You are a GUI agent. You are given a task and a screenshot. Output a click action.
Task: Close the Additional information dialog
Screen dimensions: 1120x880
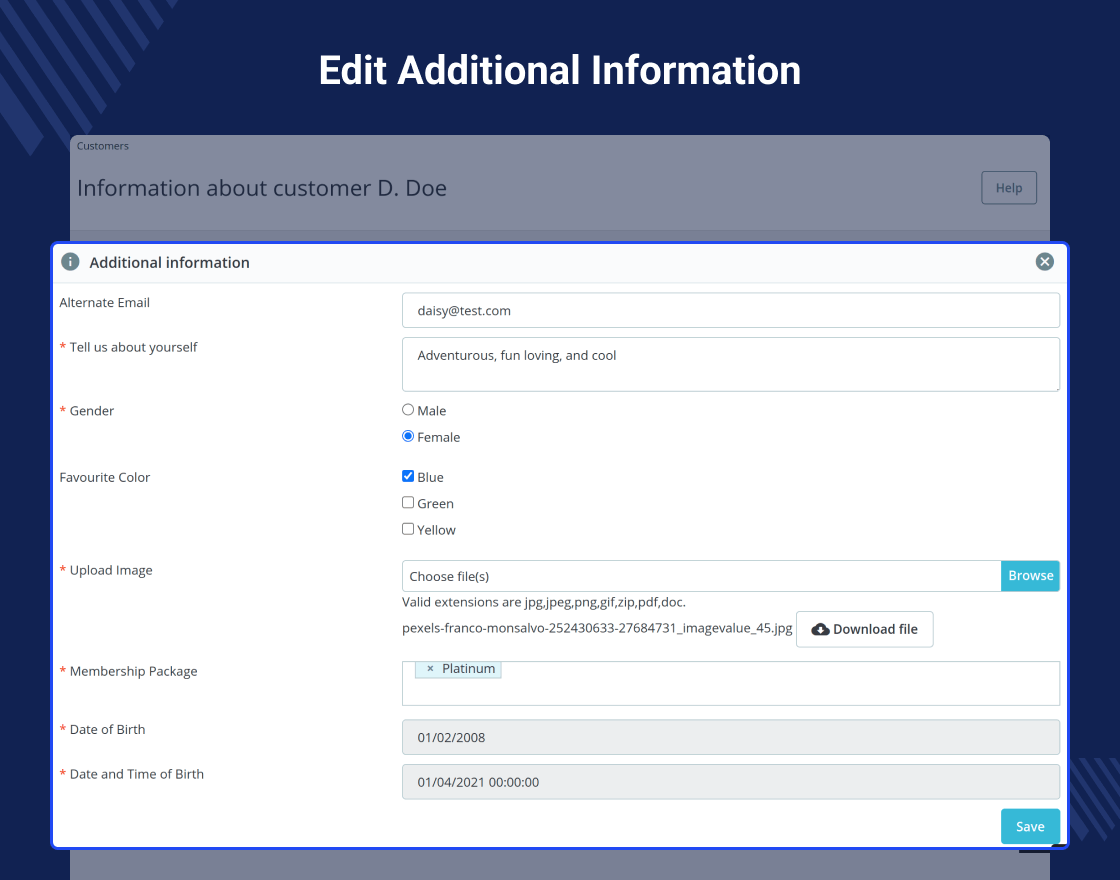(x=1044, y=261)
